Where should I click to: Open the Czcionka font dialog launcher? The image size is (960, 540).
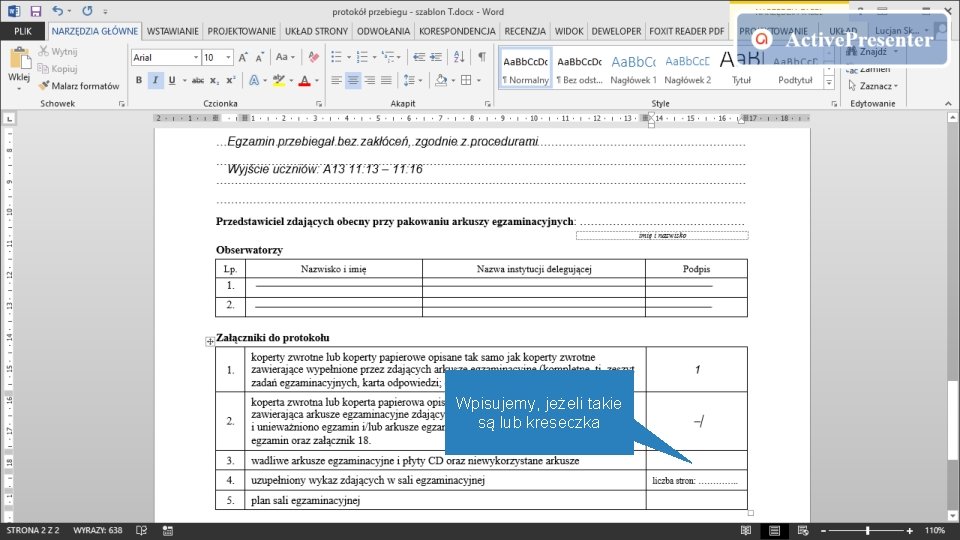(319, 104)
